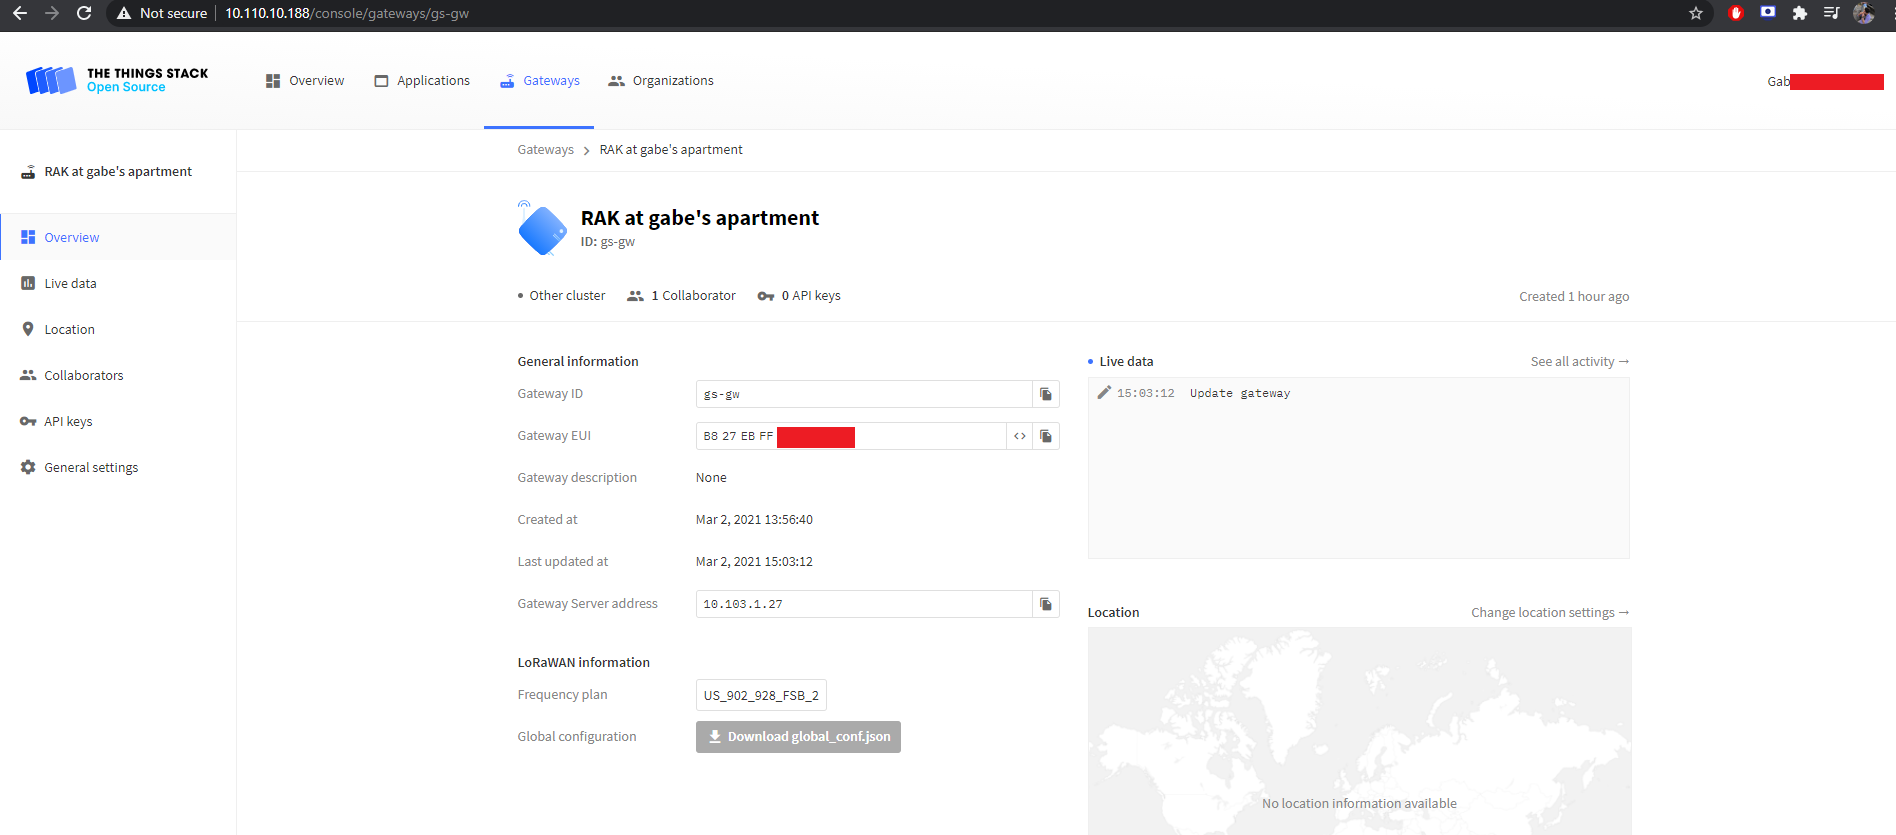This screenshot has width=1896, height=835.
Task: Click the Other cluster status label
Action: pyautogui.click(x=561, y=296)
